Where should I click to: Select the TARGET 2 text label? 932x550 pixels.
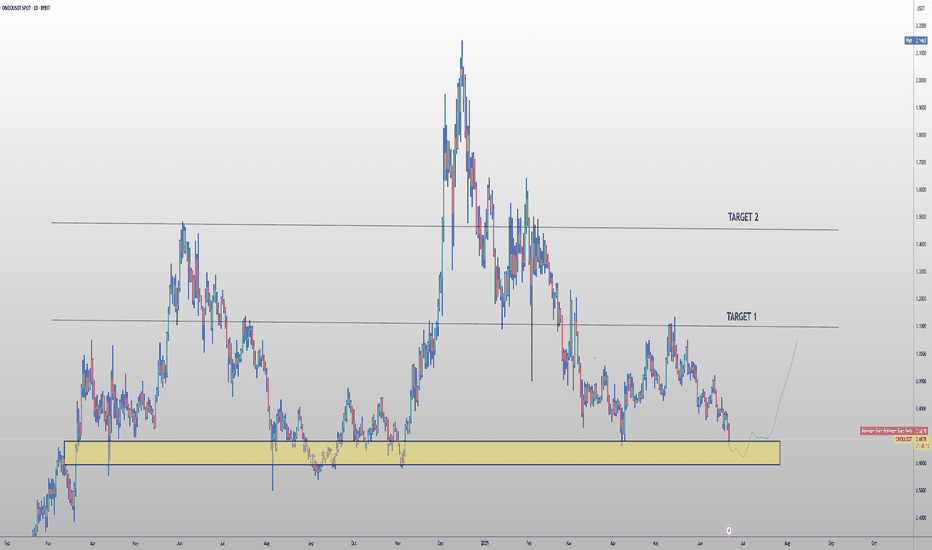(x=743, y=217)
